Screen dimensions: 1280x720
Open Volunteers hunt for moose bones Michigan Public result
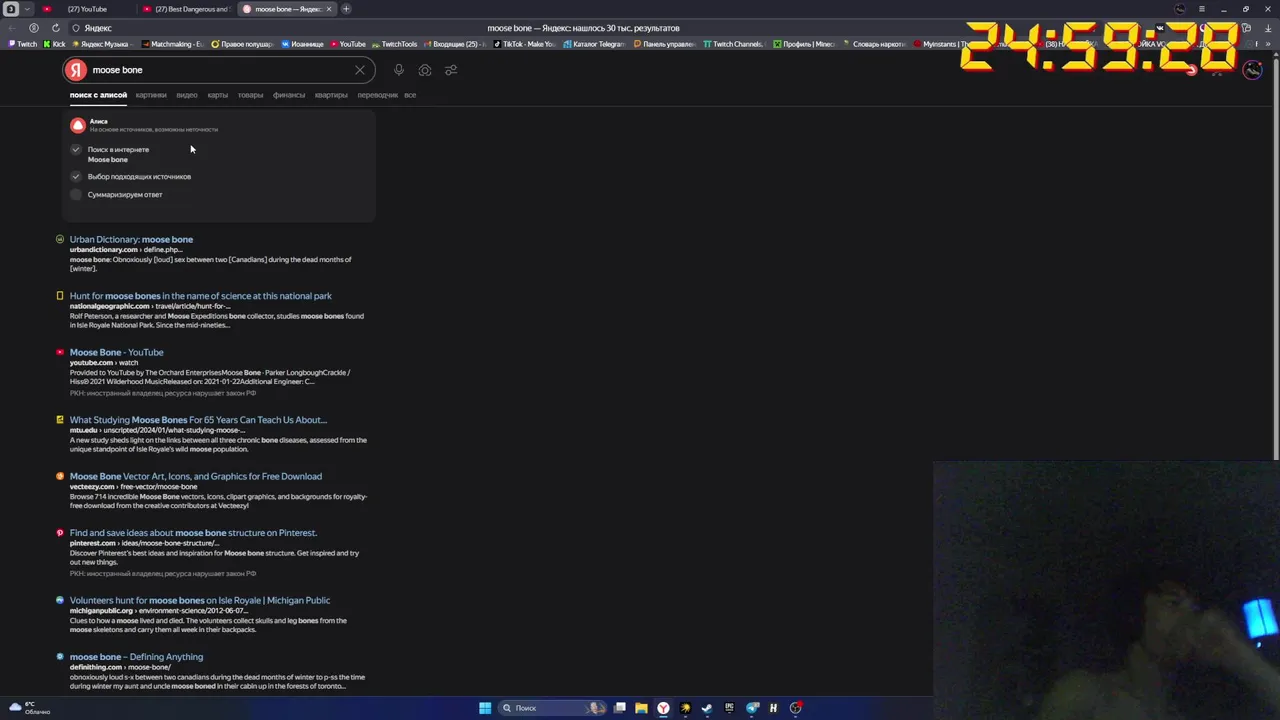200,600
